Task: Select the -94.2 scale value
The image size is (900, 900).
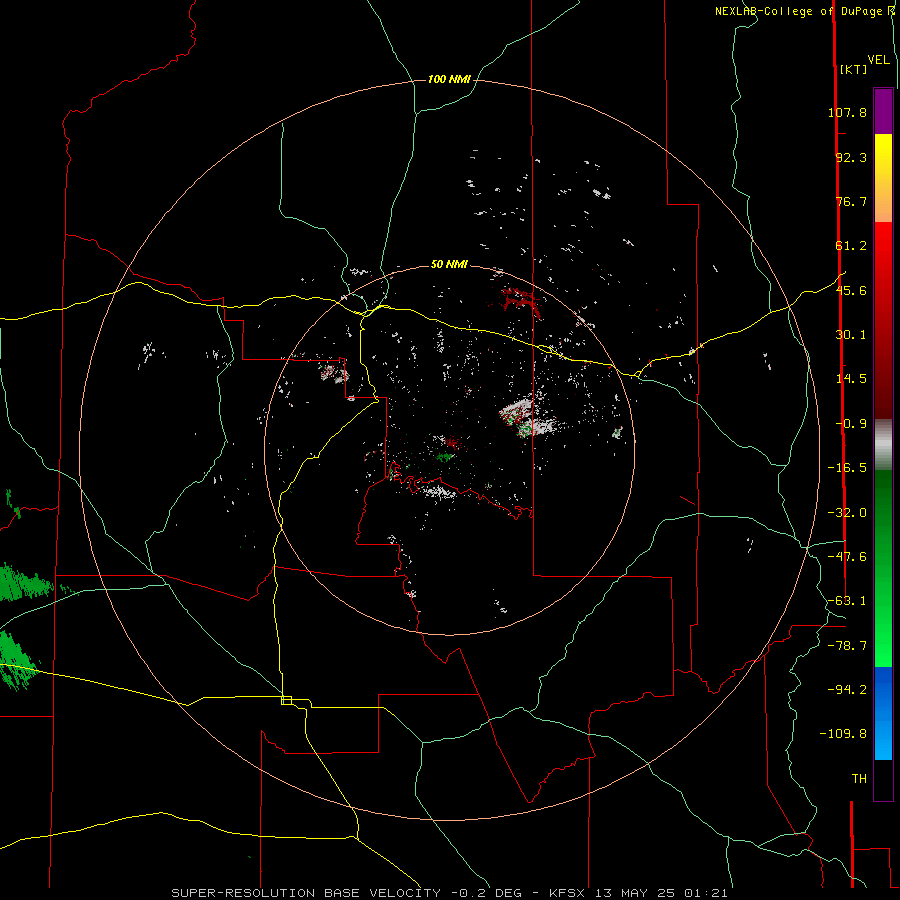Action: 847,689
